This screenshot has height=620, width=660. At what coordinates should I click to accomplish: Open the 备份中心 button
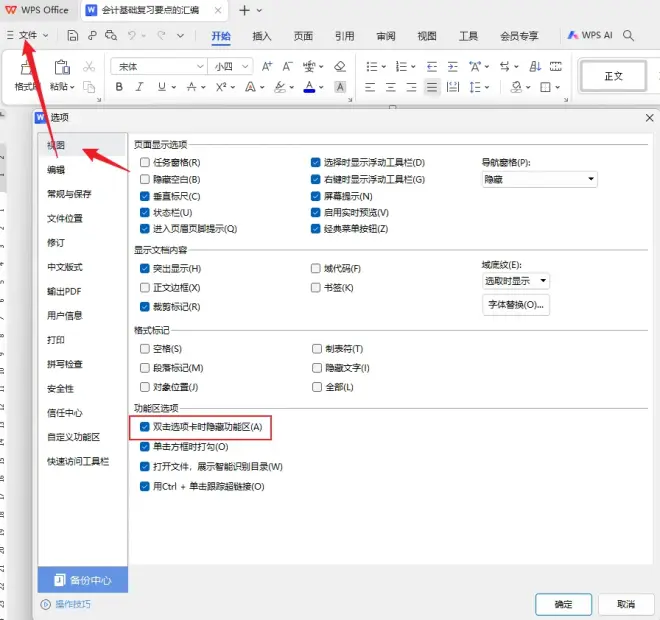pyautogui.click(x=82, y=580)
